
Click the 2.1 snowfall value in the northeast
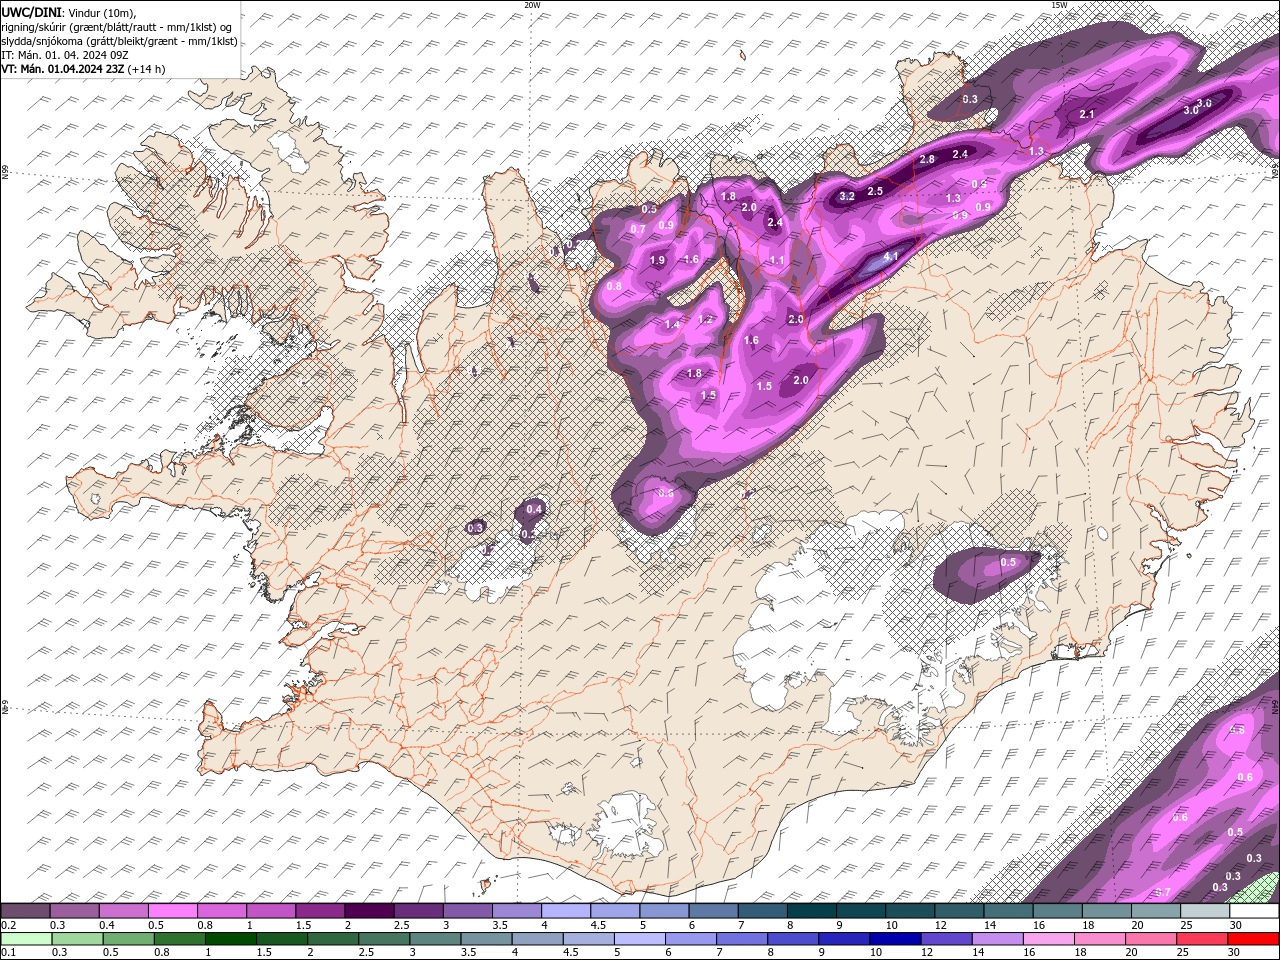coord(1088,115)
